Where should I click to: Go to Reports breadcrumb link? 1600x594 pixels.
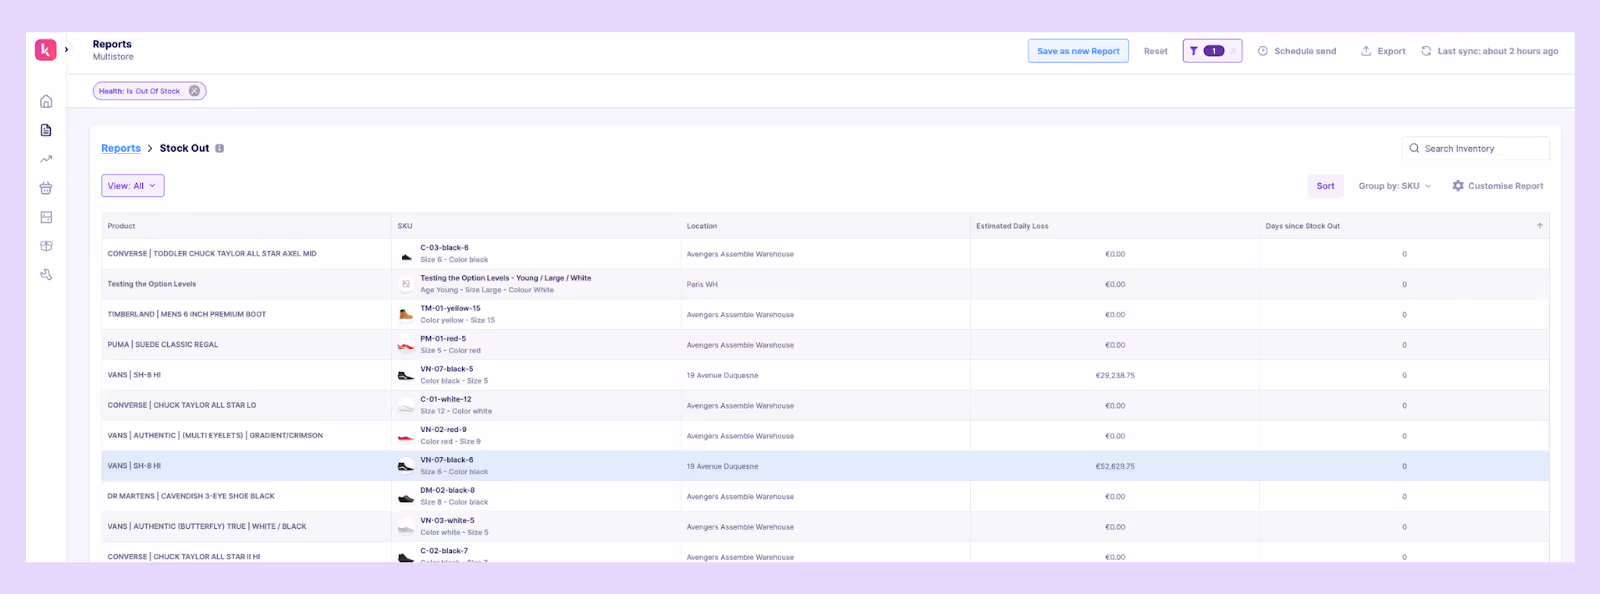[121, 148]
